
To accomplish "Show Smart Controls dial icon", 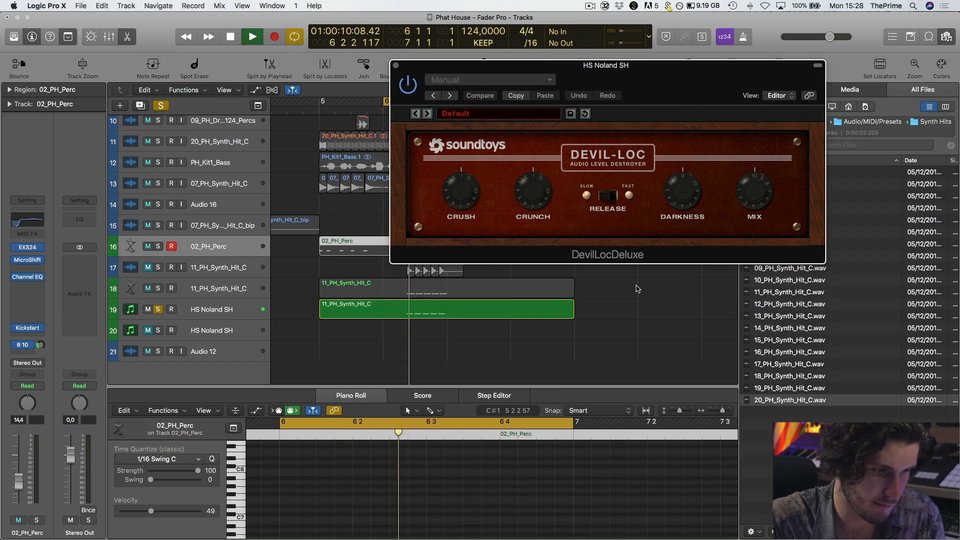I will 91,37.
